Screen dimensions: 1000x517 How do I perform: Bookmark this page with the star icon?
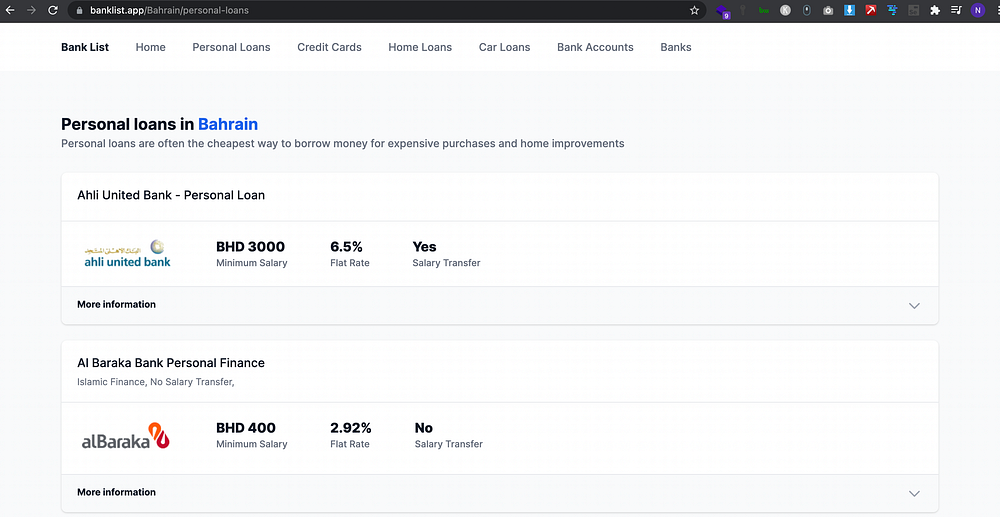[x=695, y=10]
